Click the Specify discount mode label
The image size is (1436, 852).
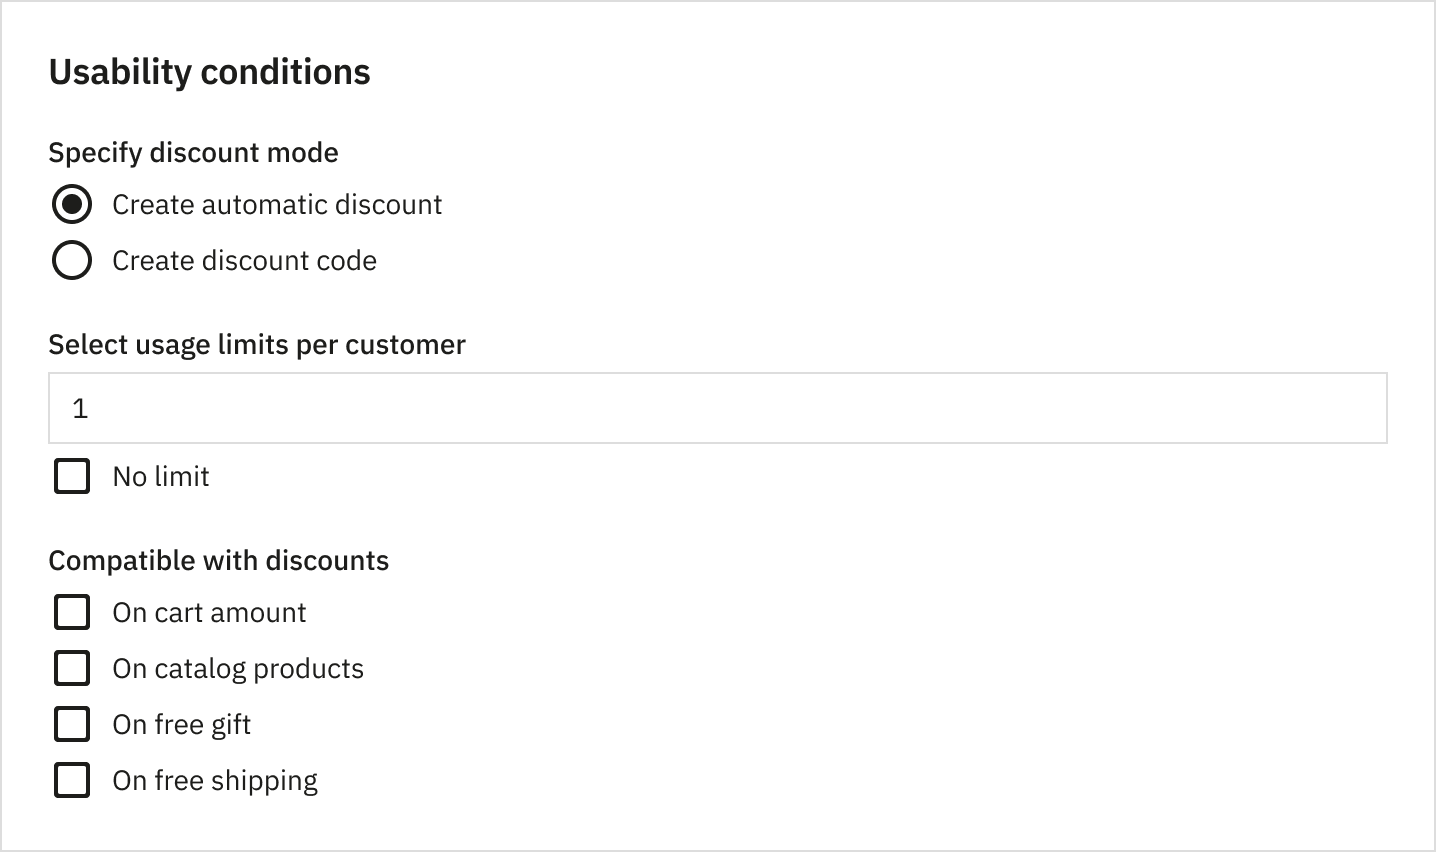(193, 152)
